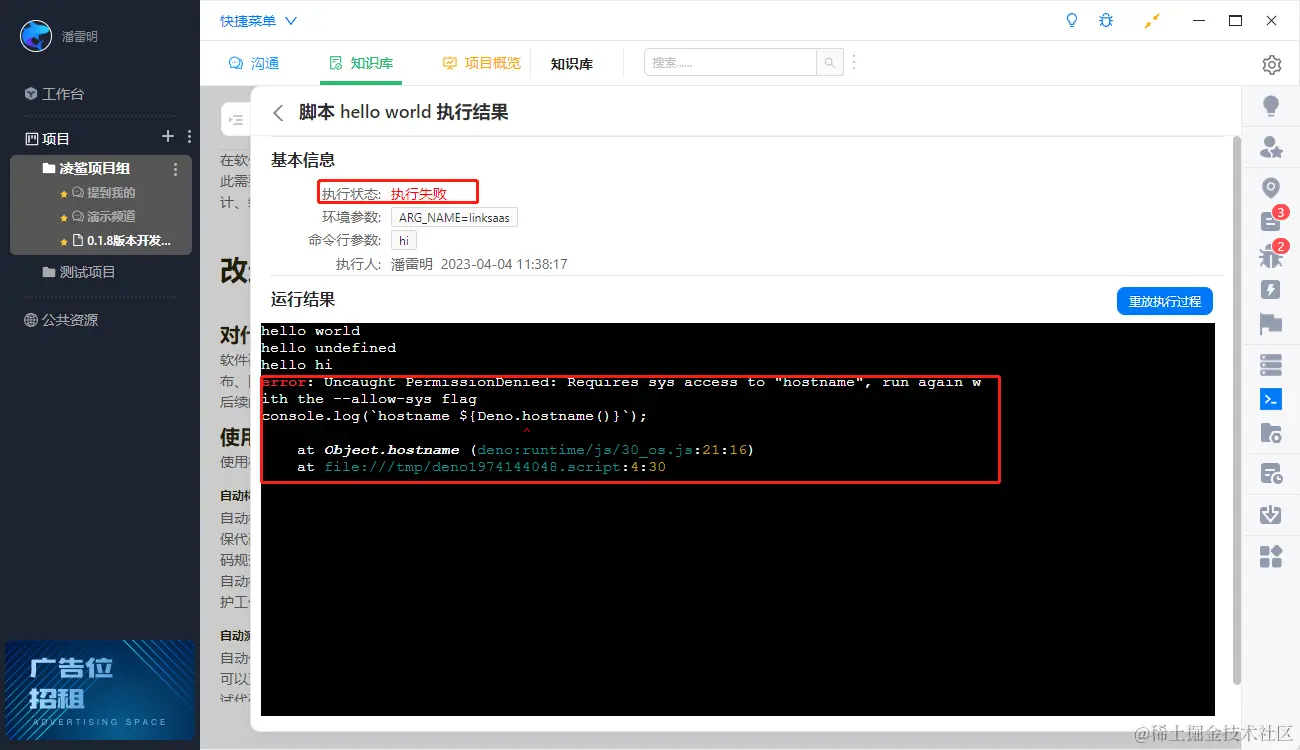Open the folder settings icon in the sidebar
This screenshot has width=1300, height=750.
tap(1271, 433)
